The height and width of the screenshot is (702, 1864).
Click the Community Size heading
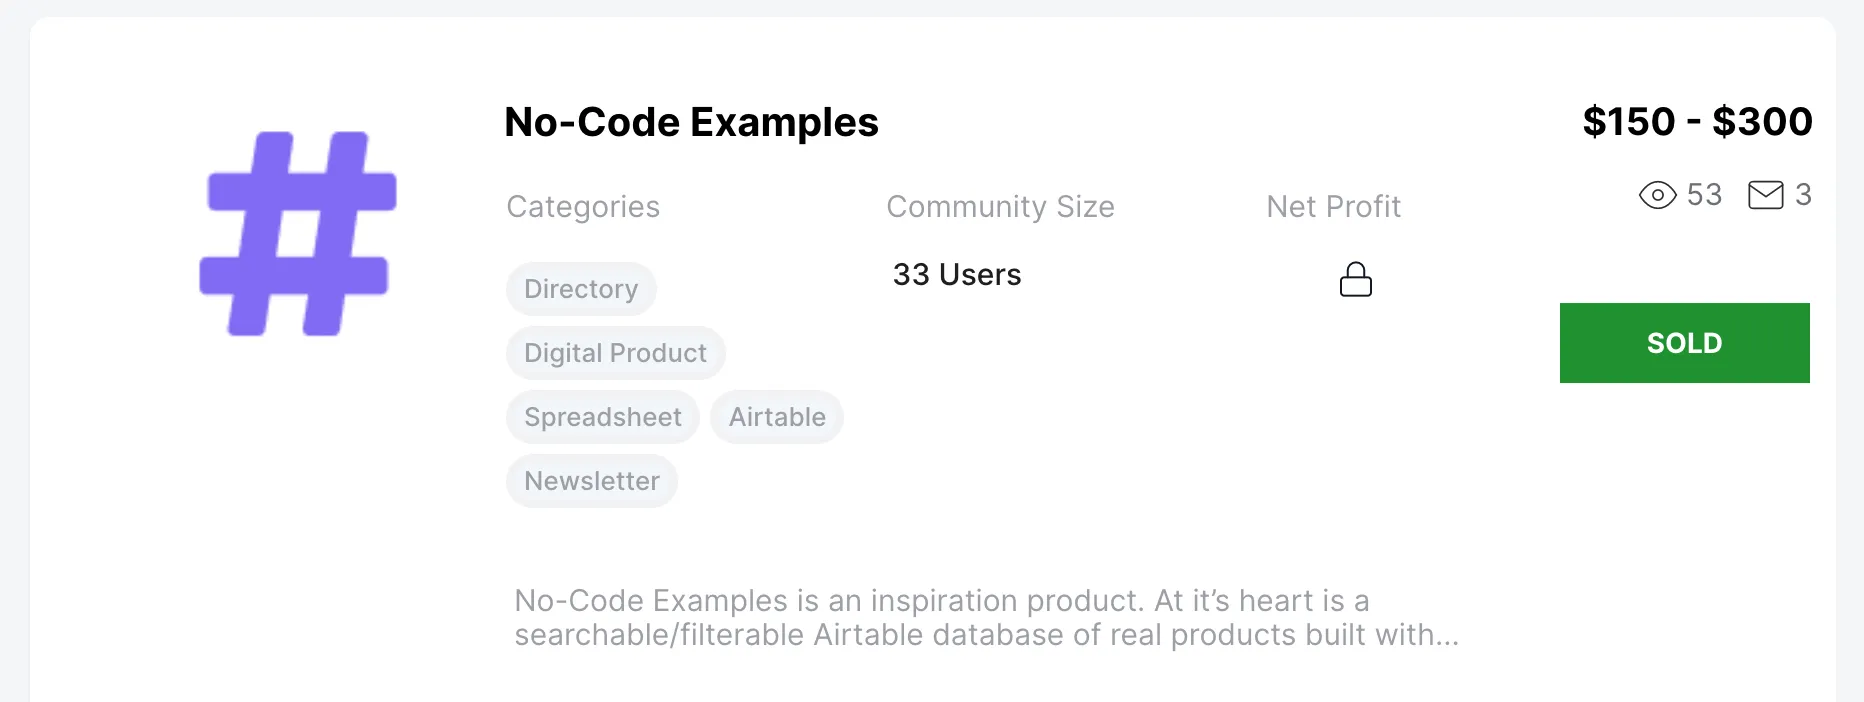1000,207
